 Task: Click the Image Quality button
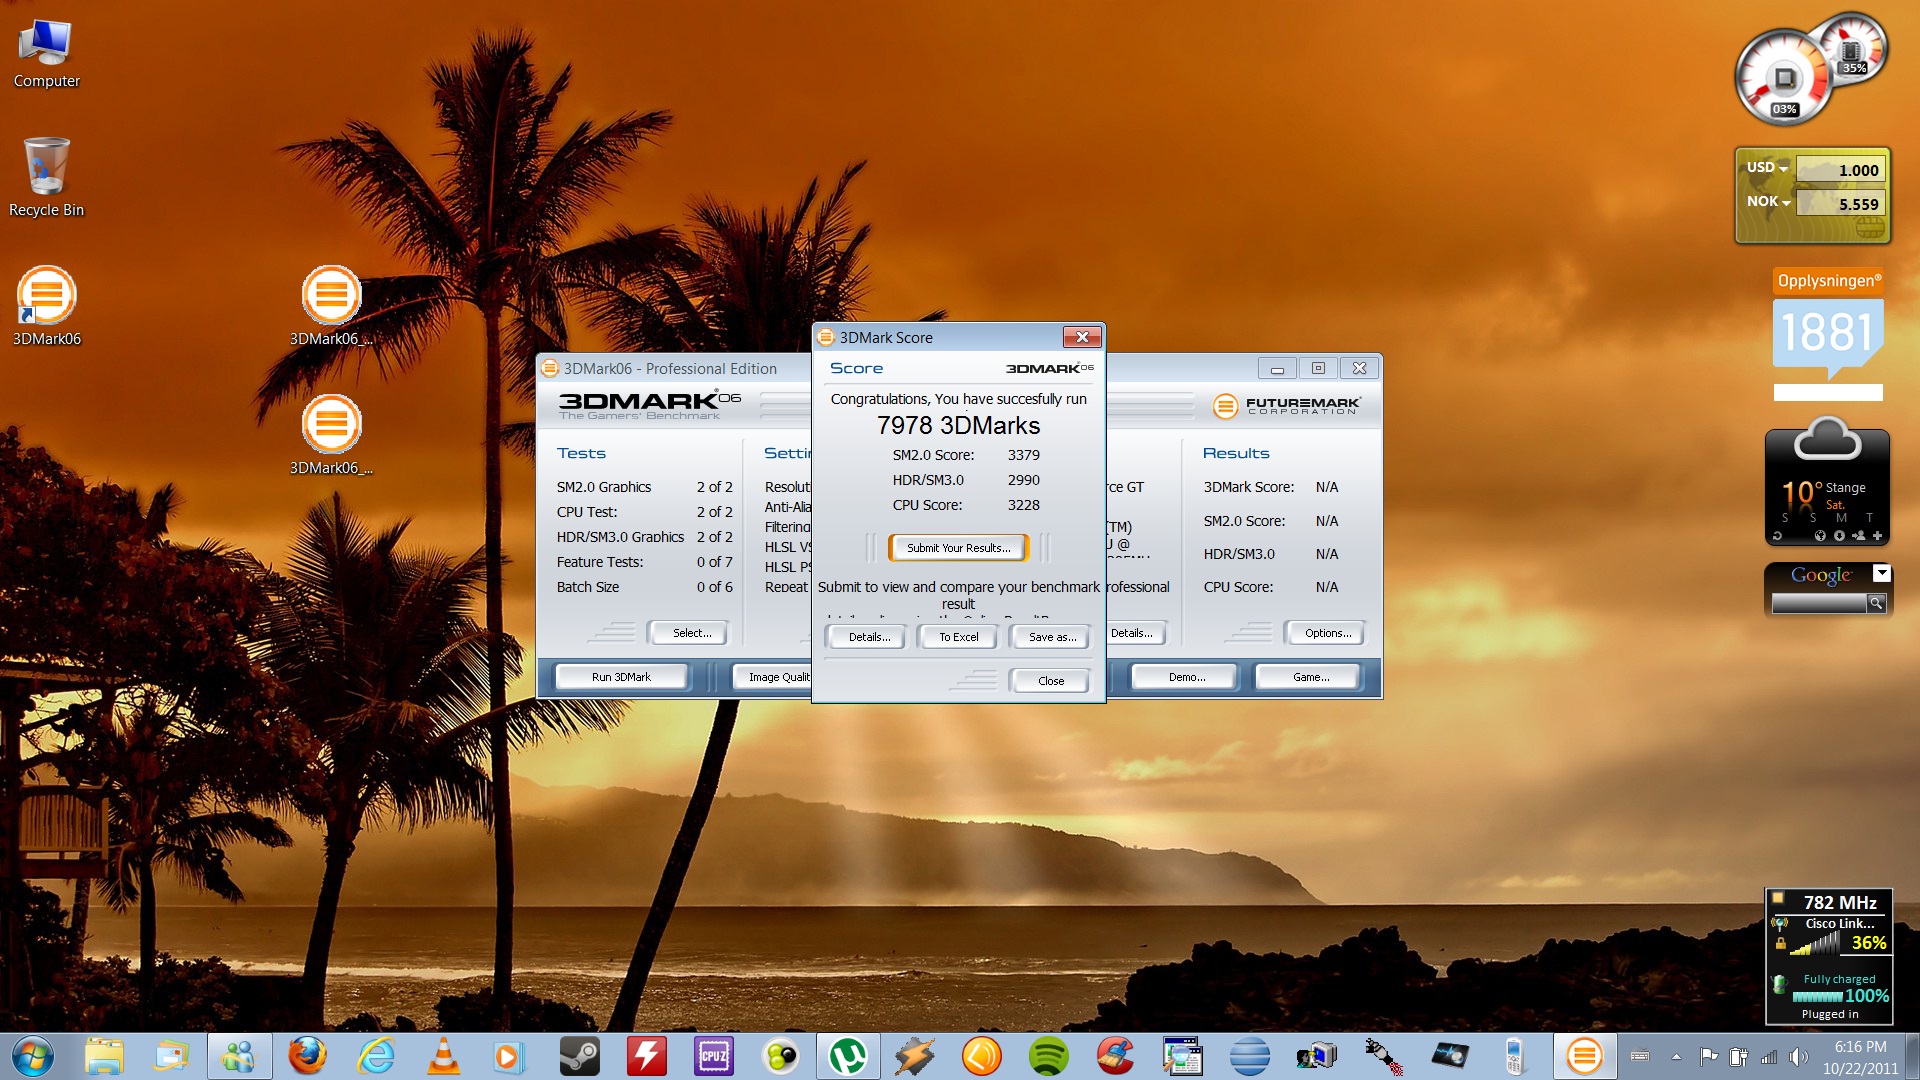(x=774, y=677)
